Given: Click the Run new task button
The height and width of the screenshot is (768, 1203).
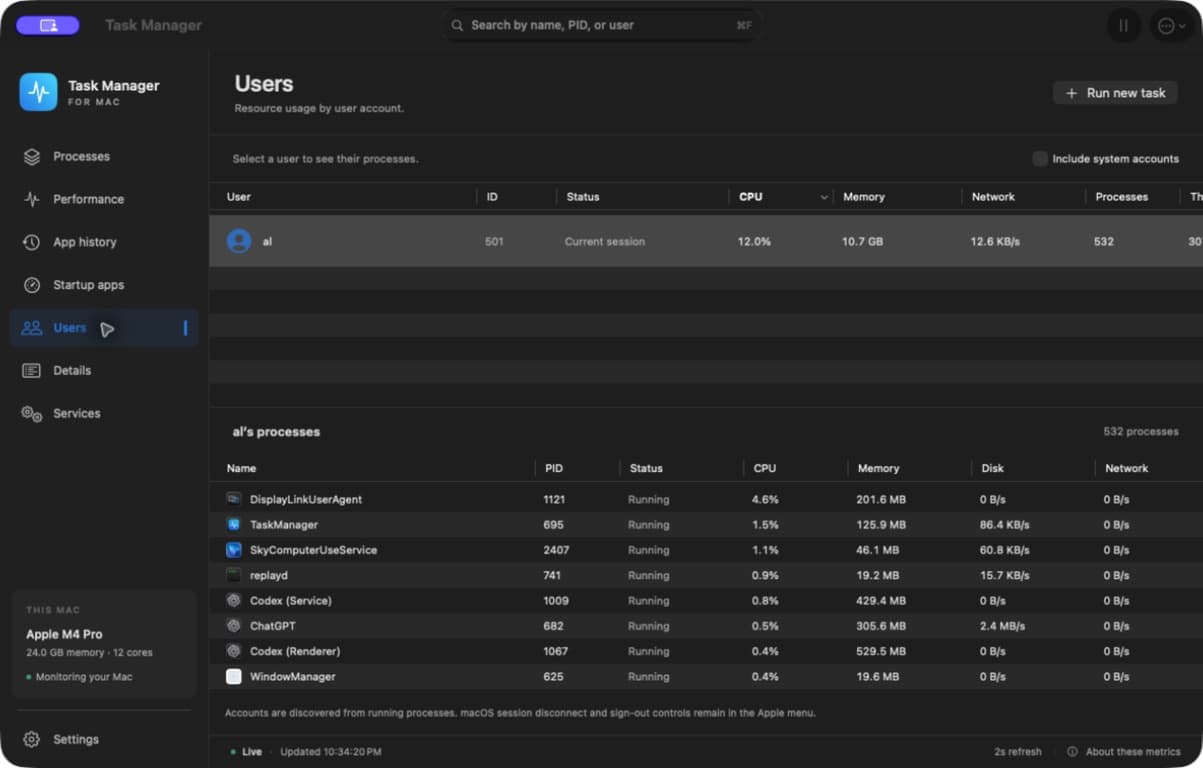Looking at the screenshot, I should tap(1115, 93).
